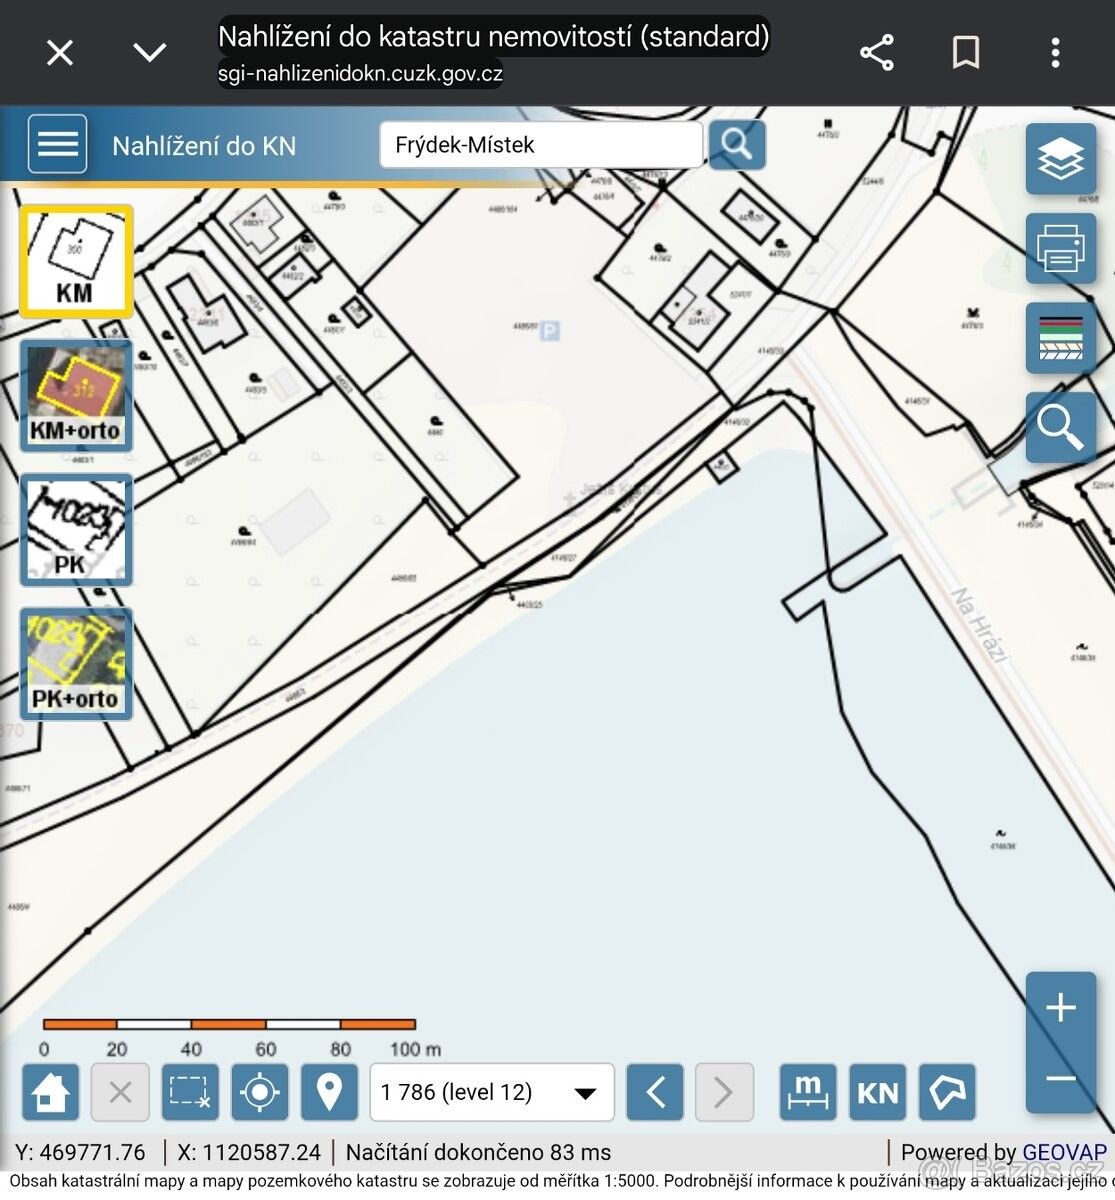Zoom in using the plus button
Image resolution: width=1115 pixels, height=1200 pixels.
(1060, 1007)
